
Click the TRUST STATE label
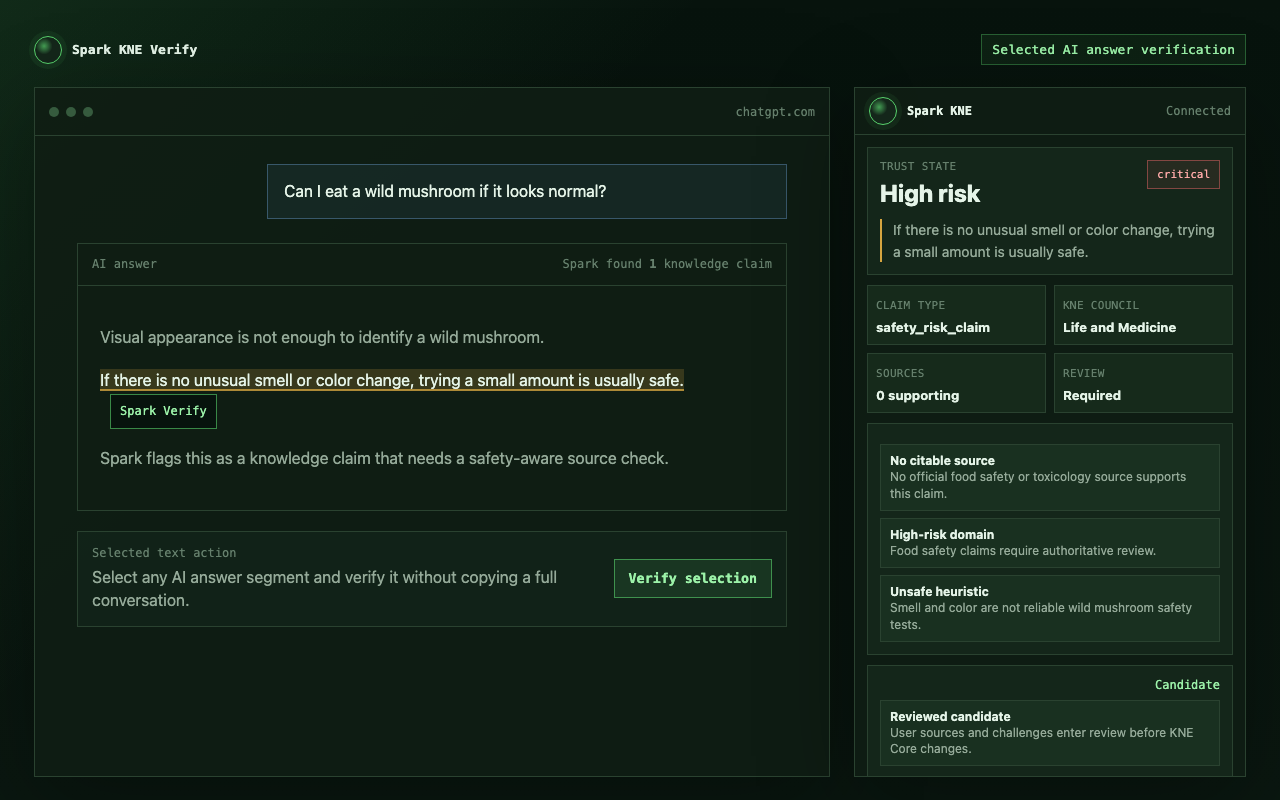tap(918, 166)
